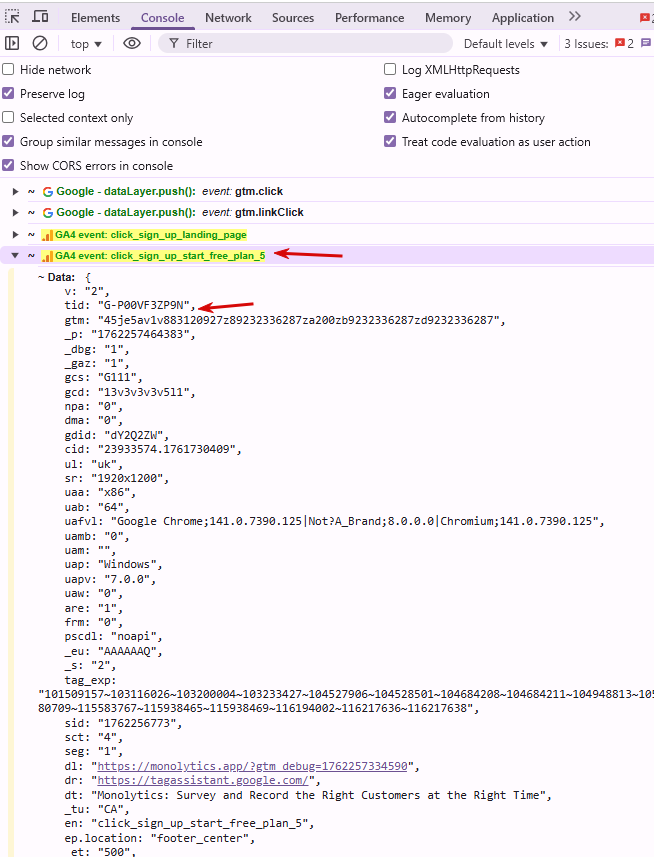Click the _p value 1762257464383
The width and height of the screenshot is (654, 857).
pos(140,334)
